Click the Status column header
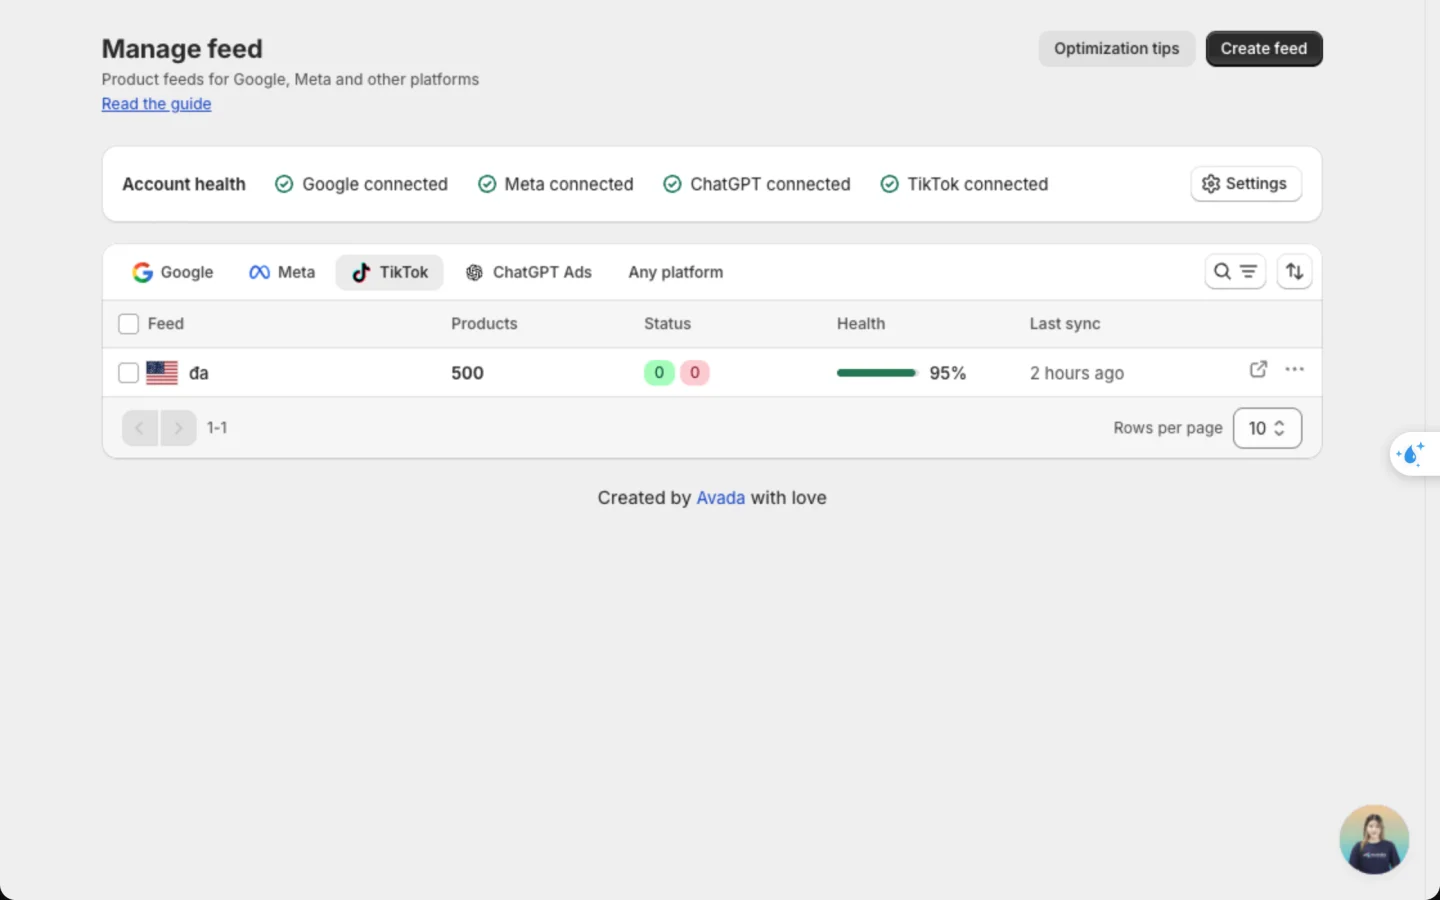Screen dimensions: 1440x900 667,324
